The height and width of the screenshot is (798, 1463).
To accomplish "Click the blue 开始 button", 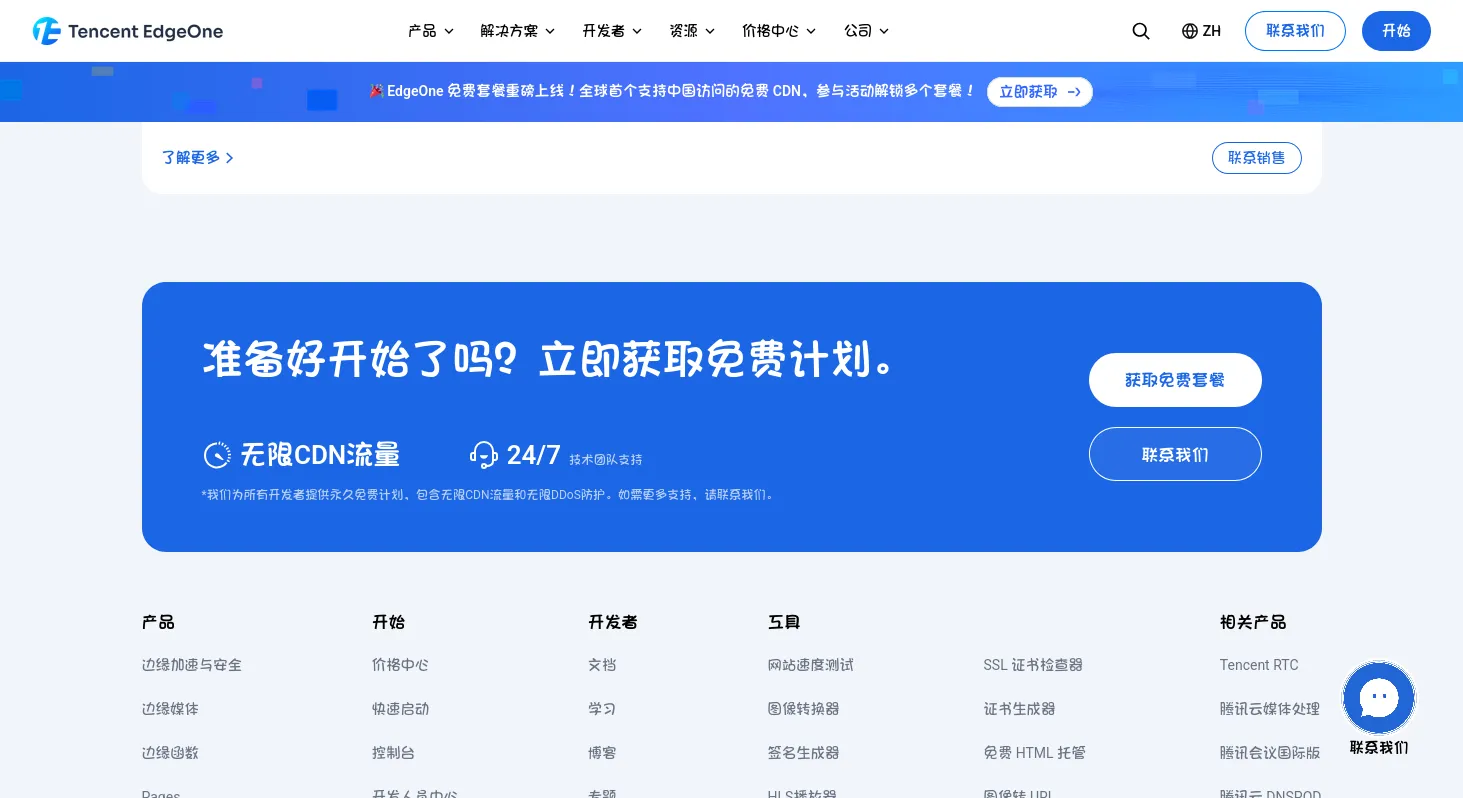I will click(1396, 31).
